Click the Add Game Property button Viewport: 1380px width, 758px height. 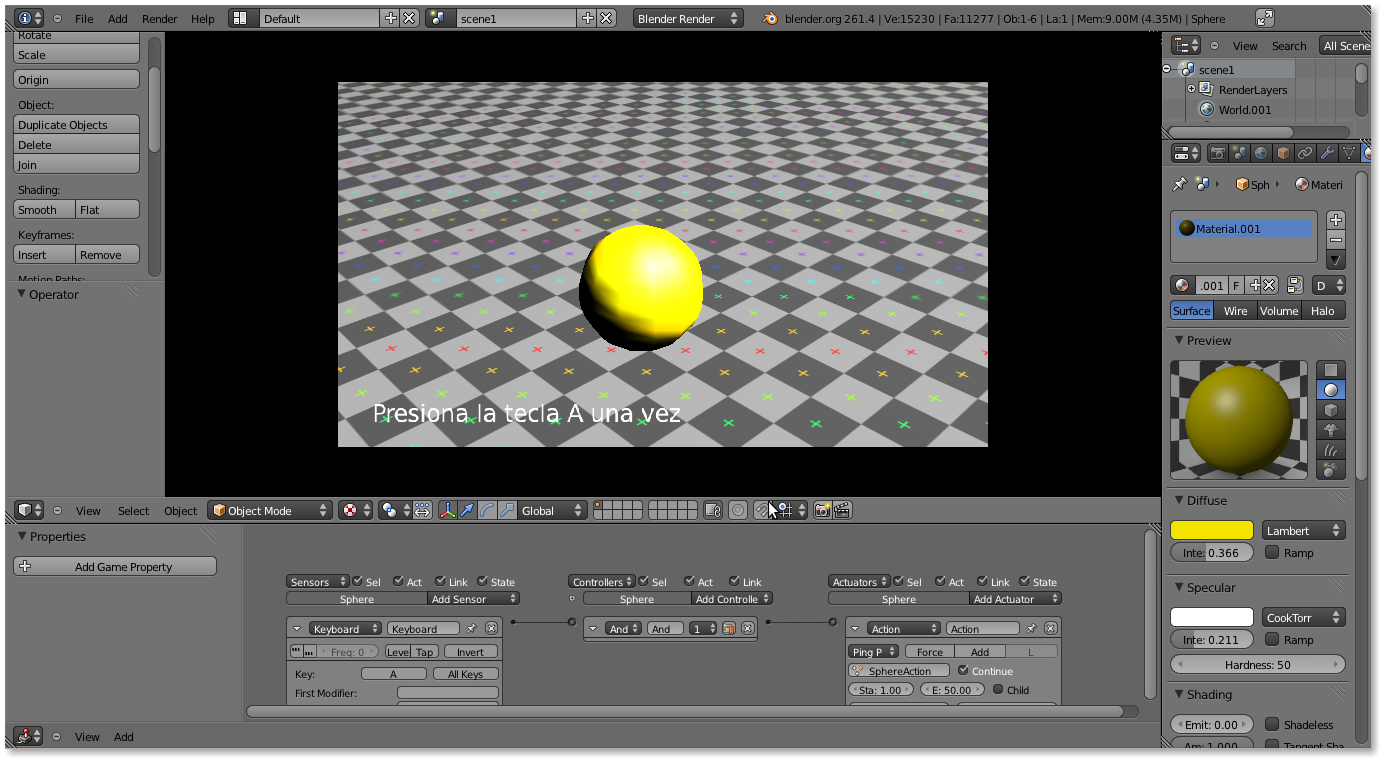coord(115,567)
